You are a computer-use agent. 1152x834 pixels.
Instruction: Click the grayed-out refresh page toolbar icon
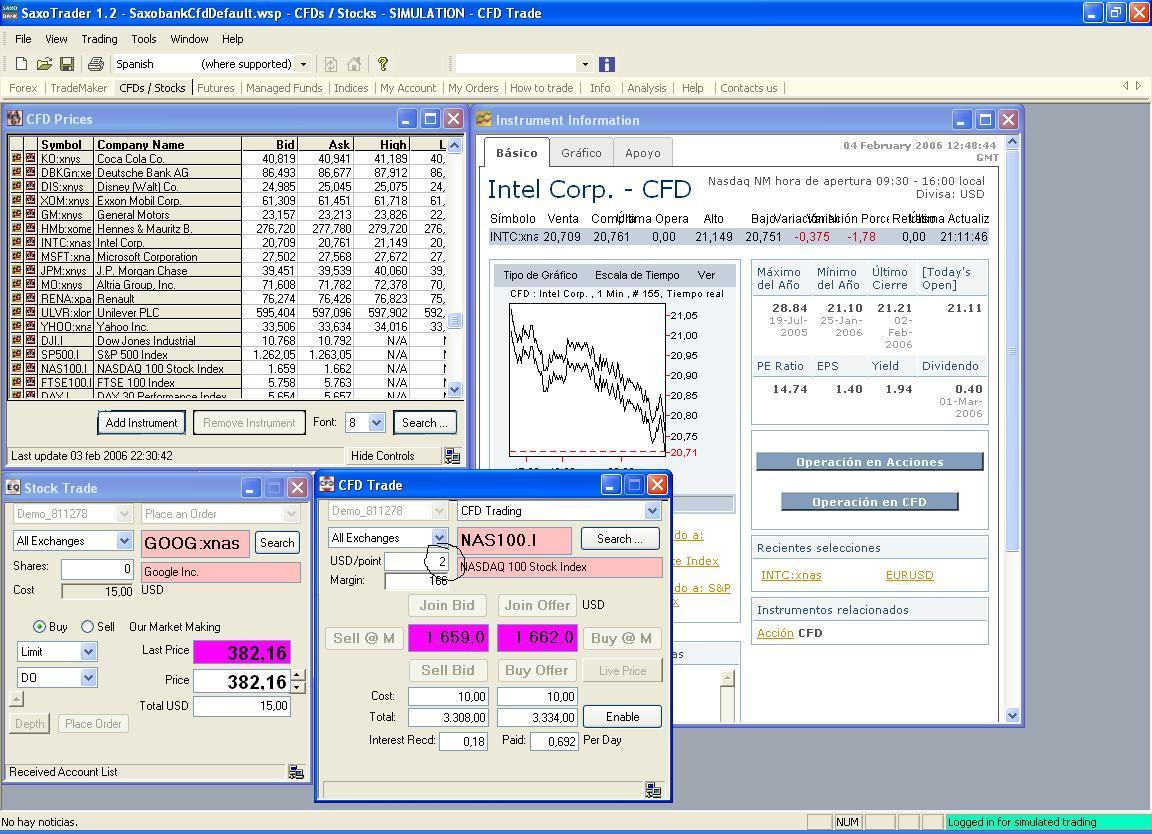[331, 64]
